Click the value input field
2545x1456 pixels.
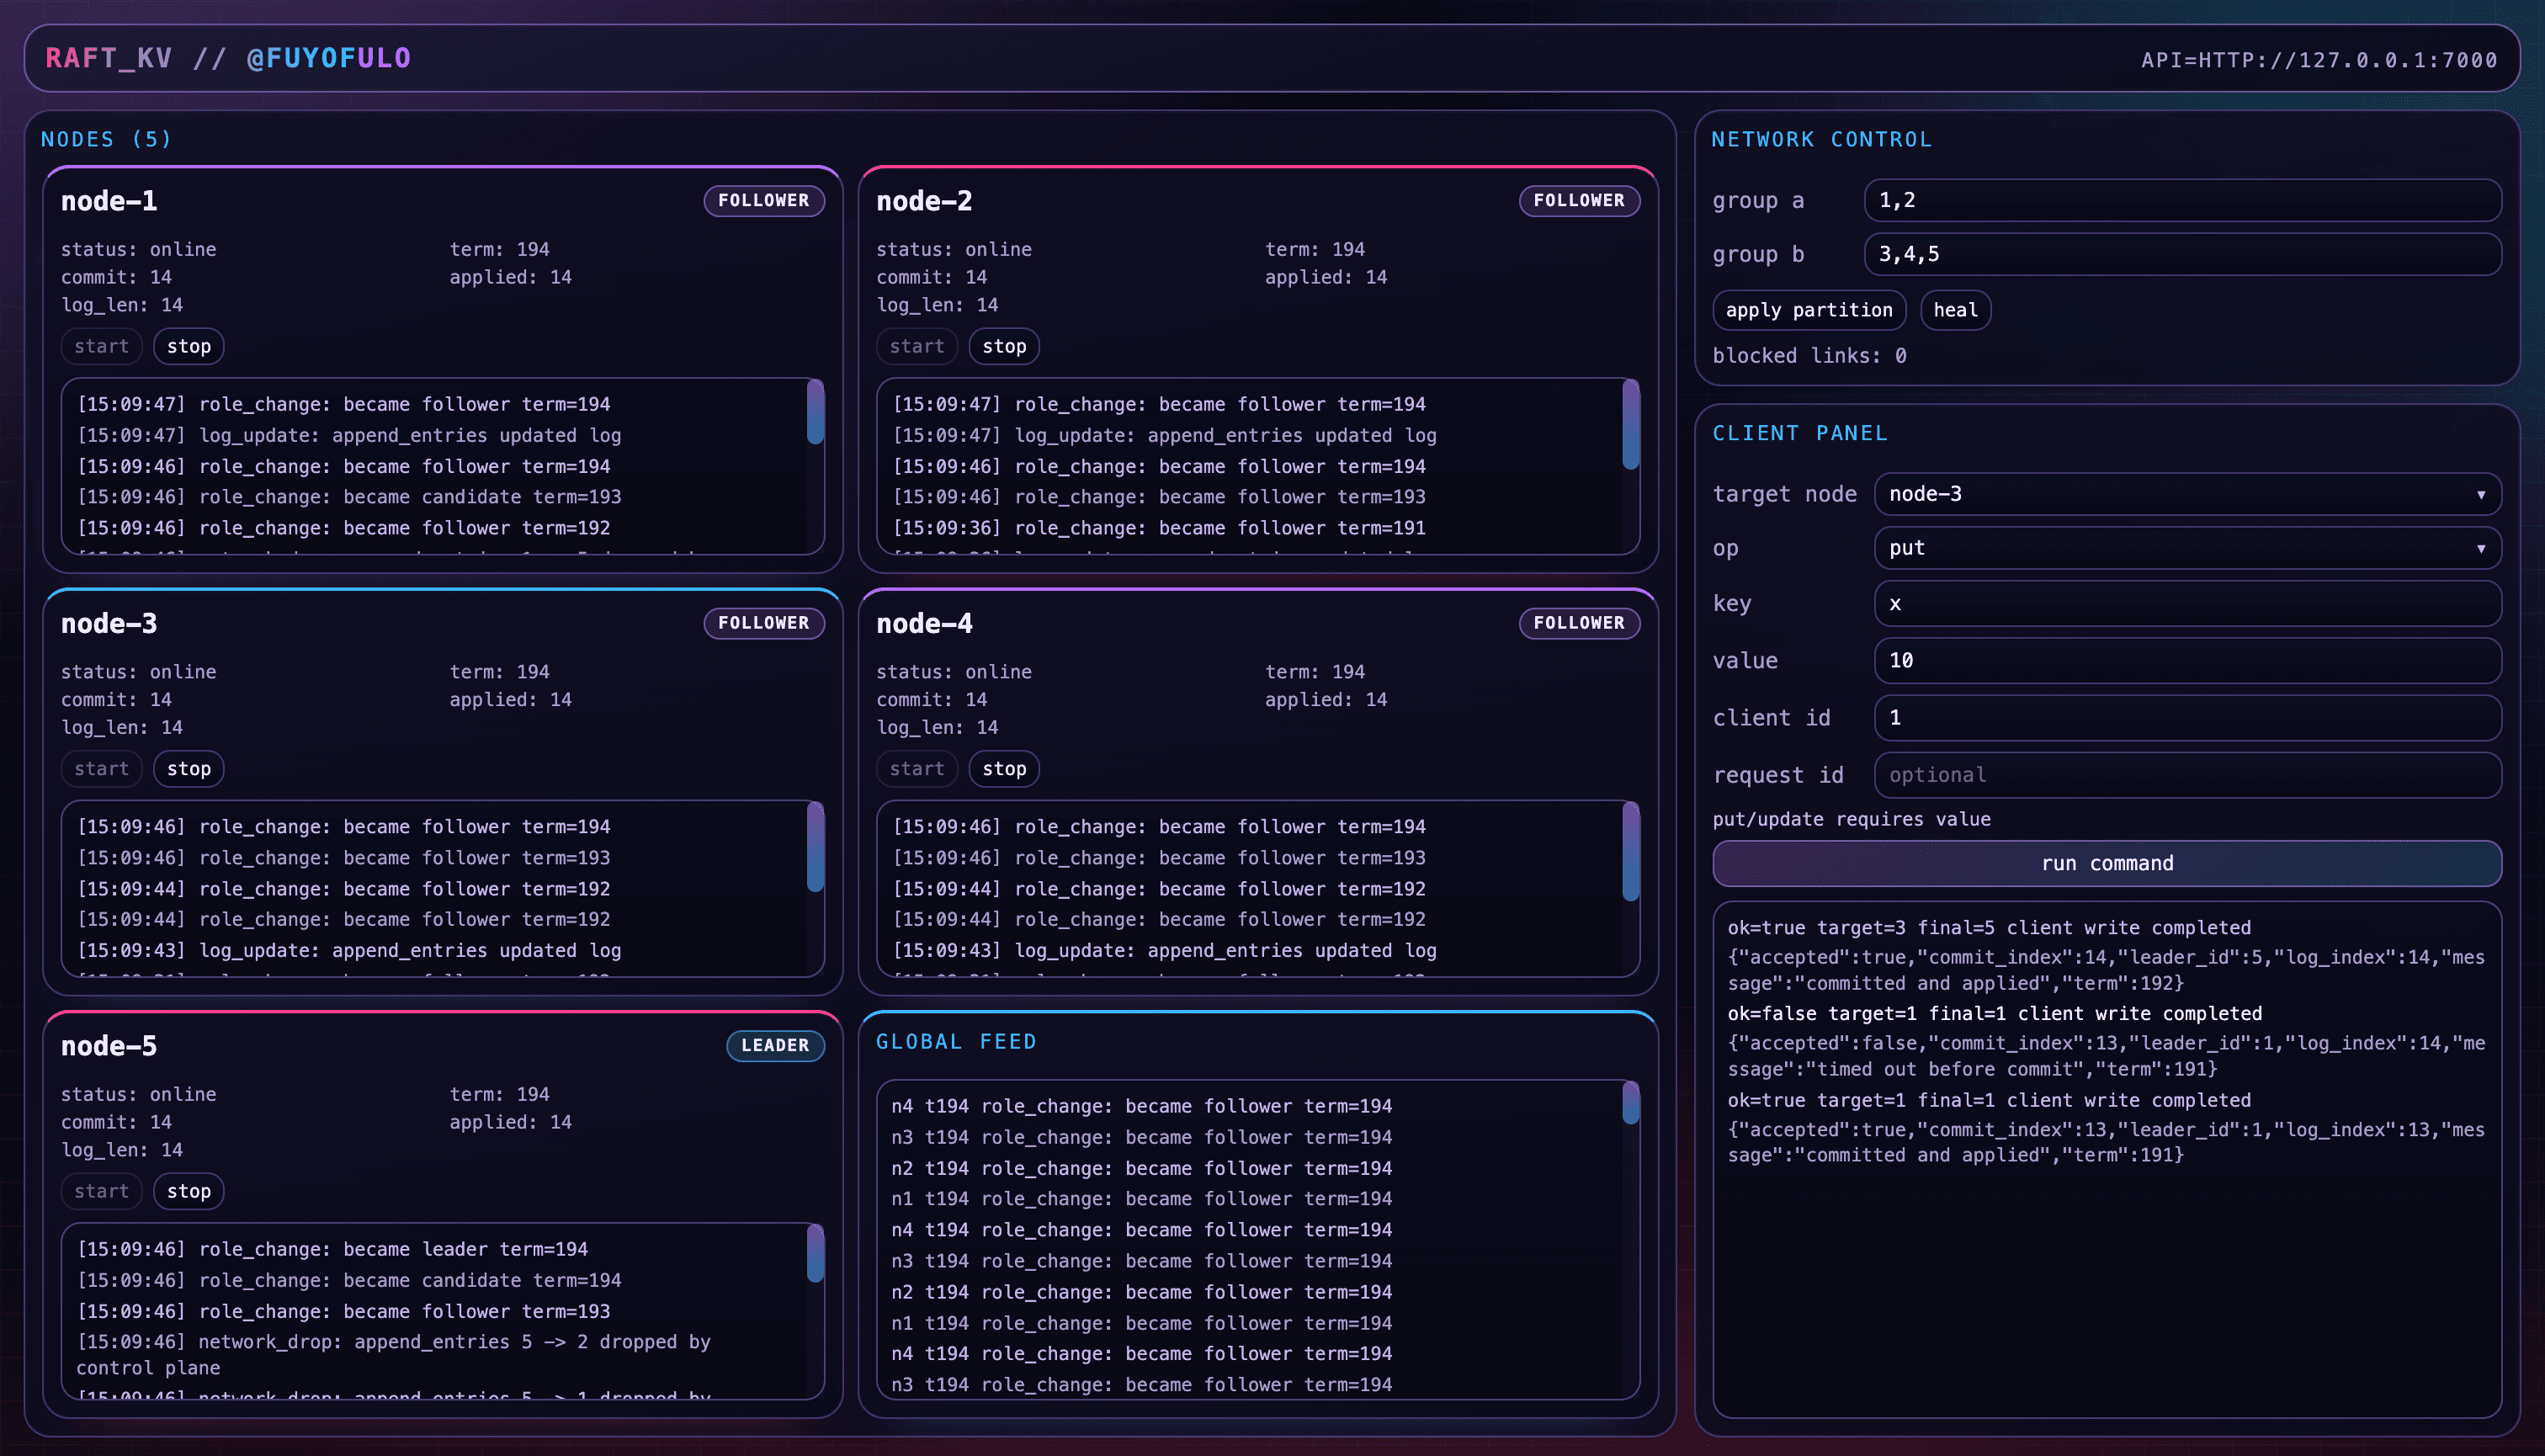click(x=2187, y=660)
